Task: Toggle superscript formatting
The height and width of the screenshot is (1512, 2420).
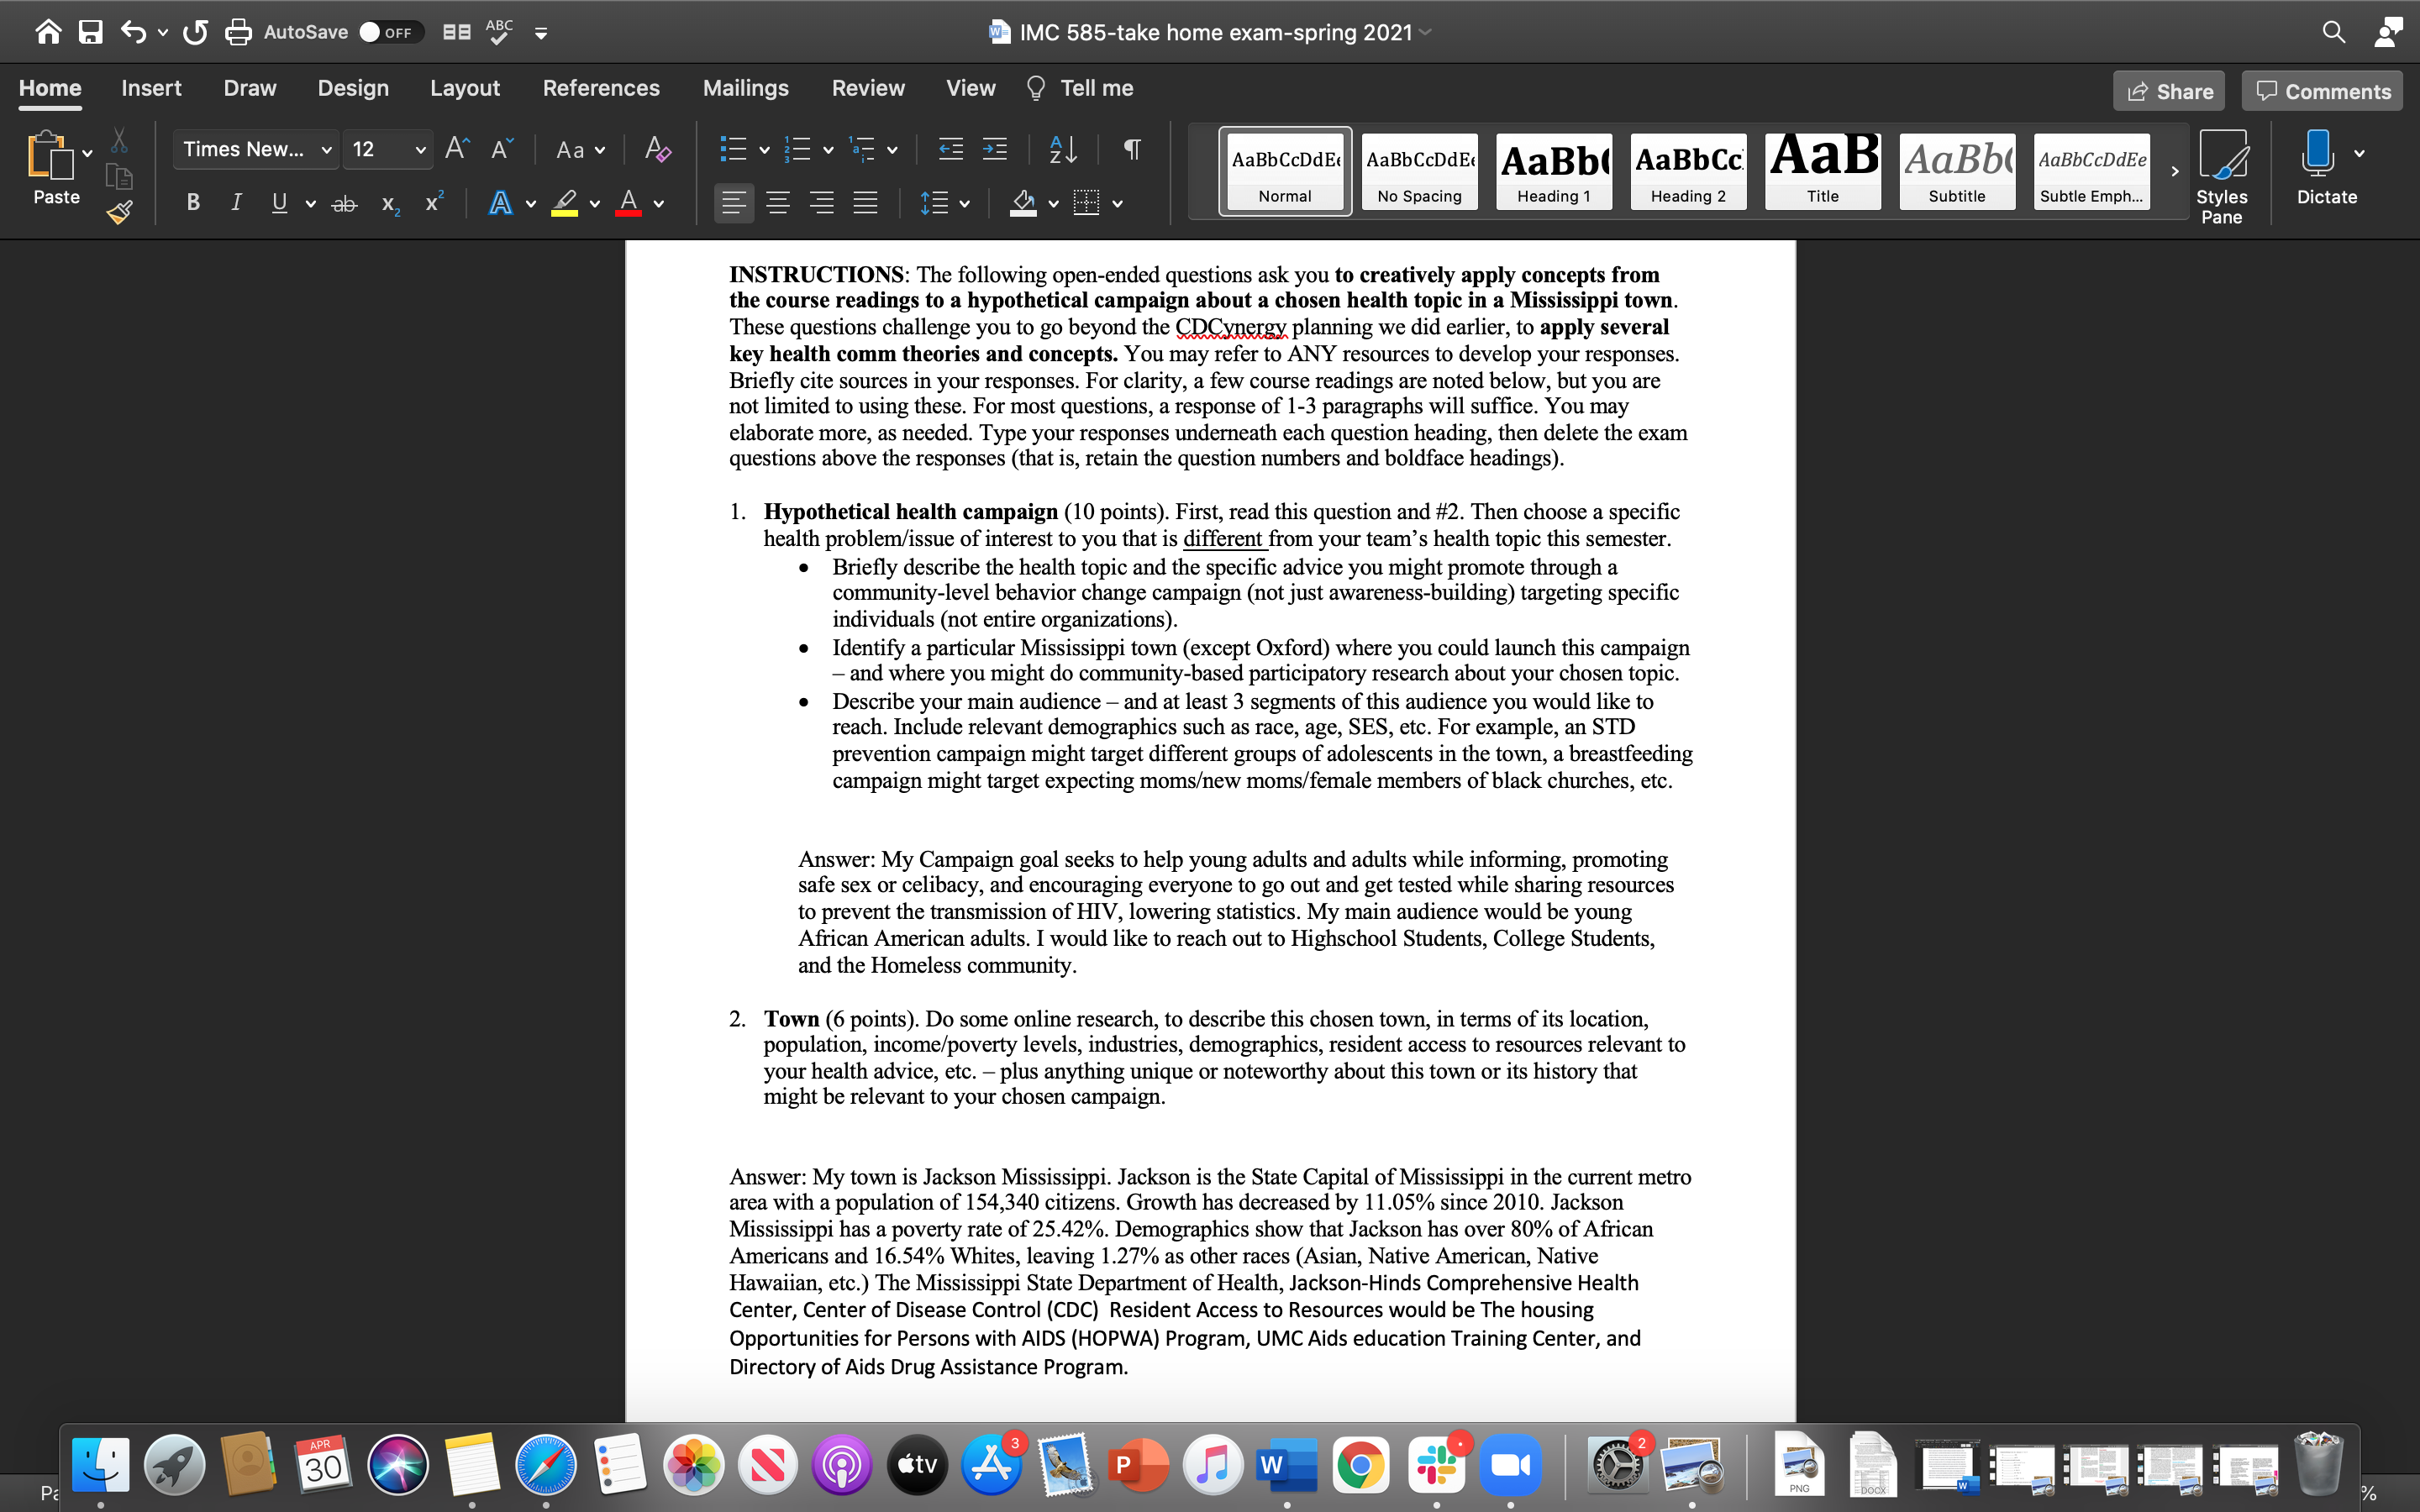Action: [x=434, y=202]
